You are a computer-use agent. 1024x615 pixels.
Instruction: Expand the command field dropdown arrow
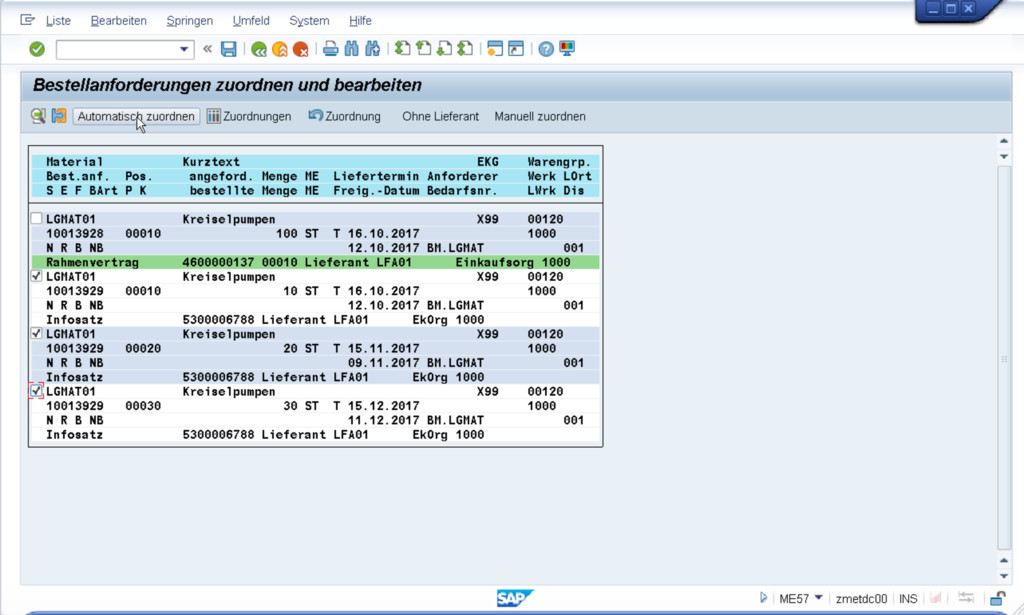tap(184, 49)
